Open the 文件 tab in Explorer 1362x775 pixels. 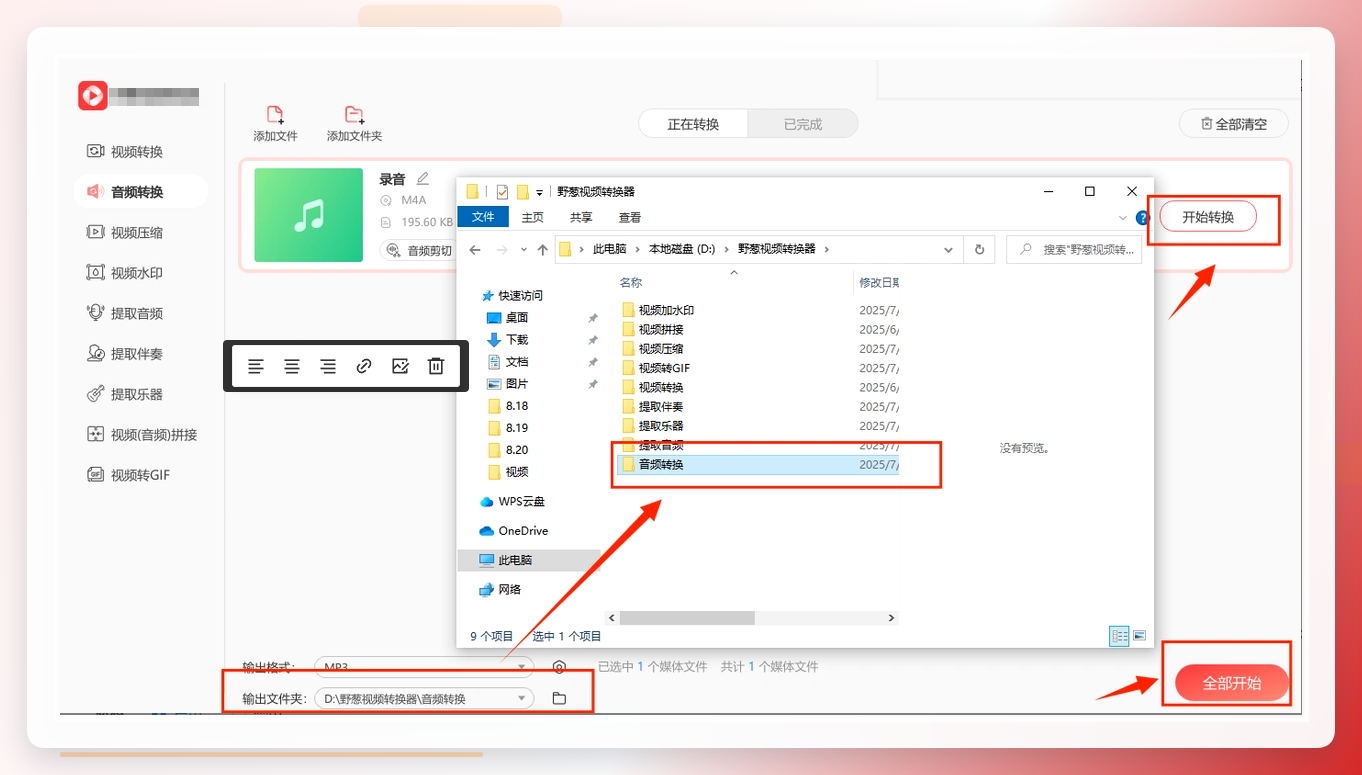(483, 217)
